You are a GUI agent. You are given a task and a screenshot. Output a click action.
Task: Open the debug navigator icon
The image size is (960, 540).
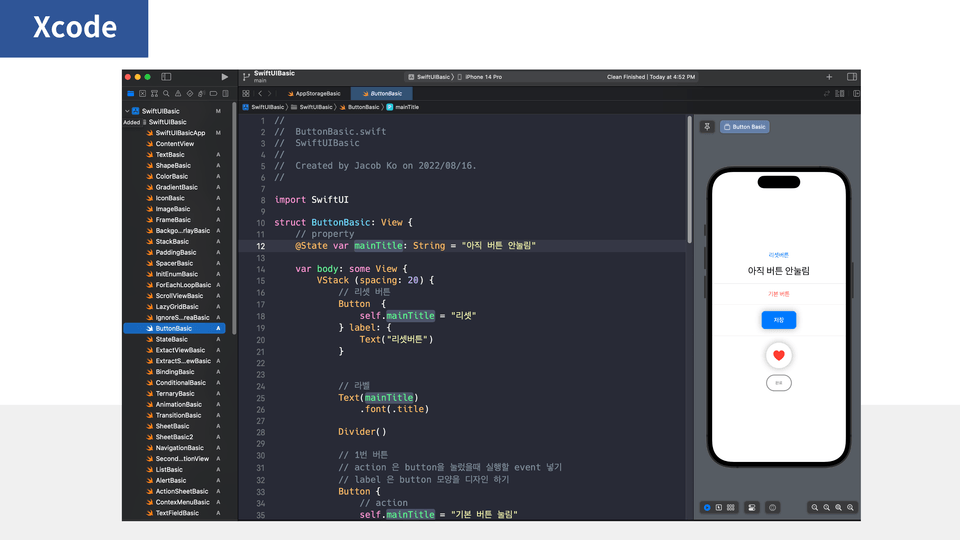tap(201, 94)
